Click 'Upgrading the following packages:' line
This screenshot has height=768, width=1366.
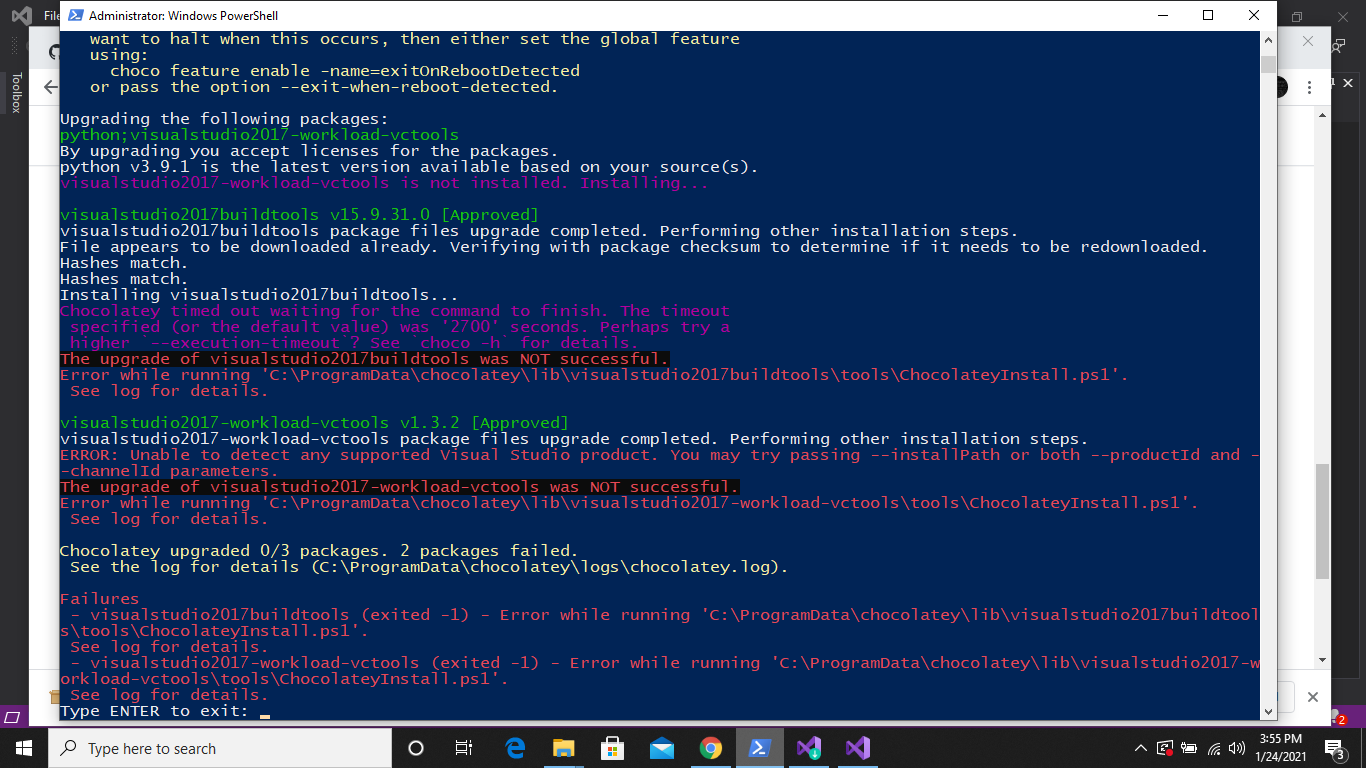tap(224, 119)
